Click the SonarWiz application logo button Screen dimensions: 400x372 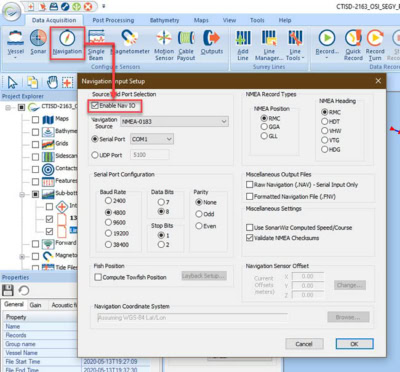12,12
